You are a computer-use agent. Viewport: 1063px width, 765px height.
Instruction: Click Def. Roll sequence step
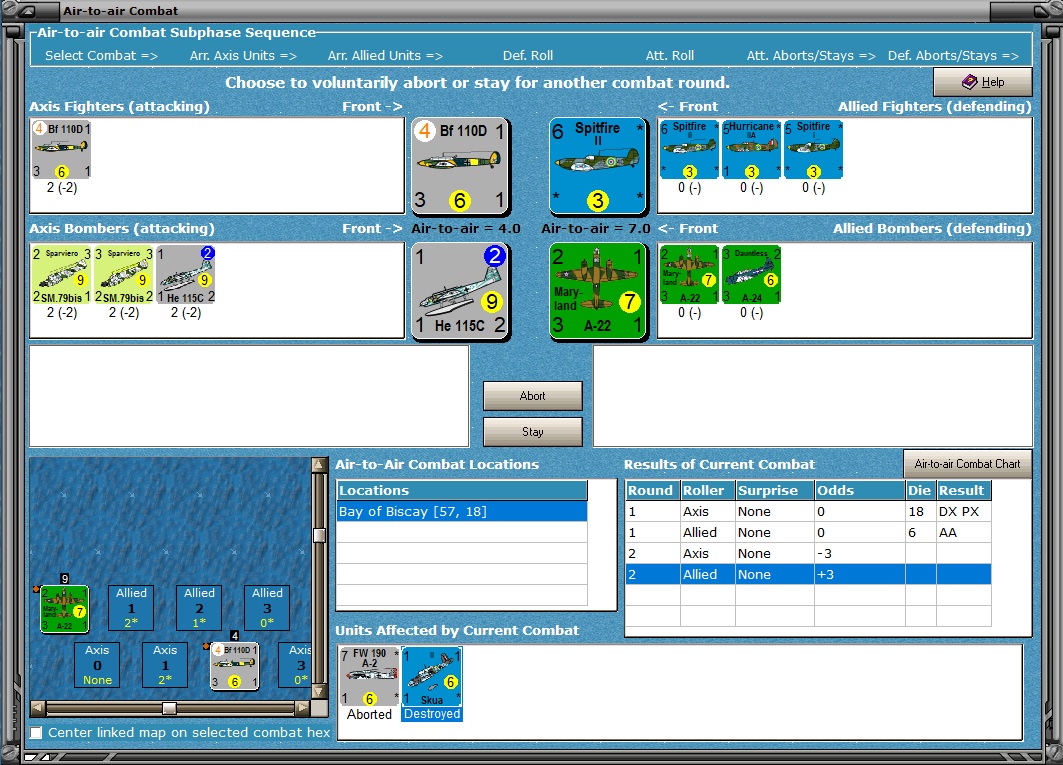pyautogui.click(x=528, y=56)
